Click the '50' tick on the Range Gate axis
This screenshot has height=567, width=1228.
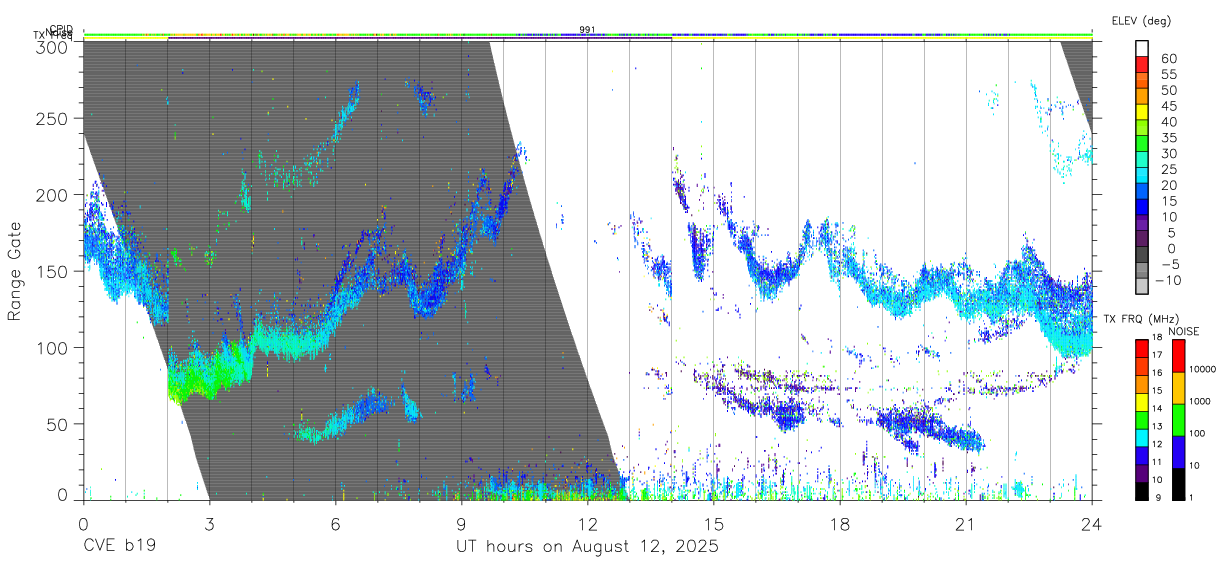[58, 424]
